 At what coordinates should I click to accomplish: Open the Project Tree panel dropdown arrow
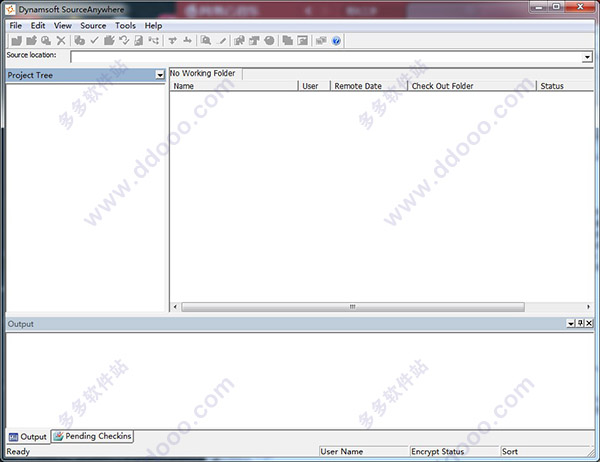coord(160,75)
